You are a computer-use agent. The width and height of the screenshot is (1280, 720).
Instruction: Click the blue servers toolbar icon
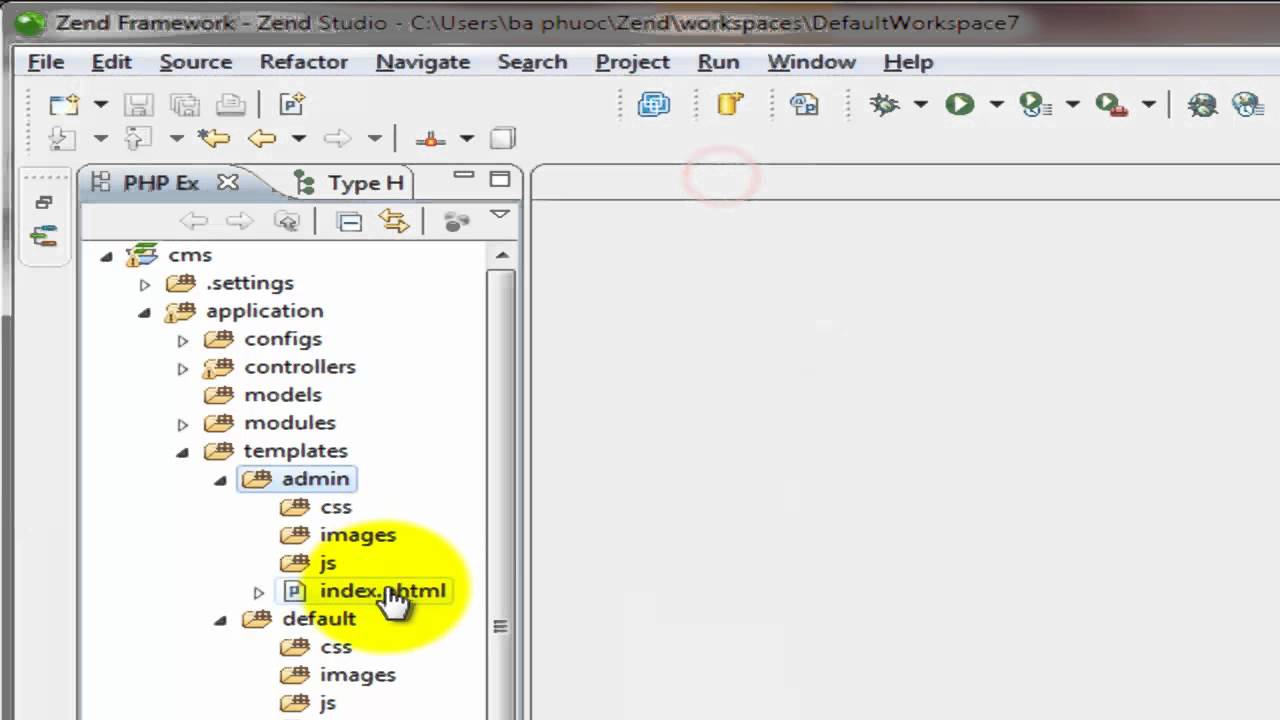point(654,104)
